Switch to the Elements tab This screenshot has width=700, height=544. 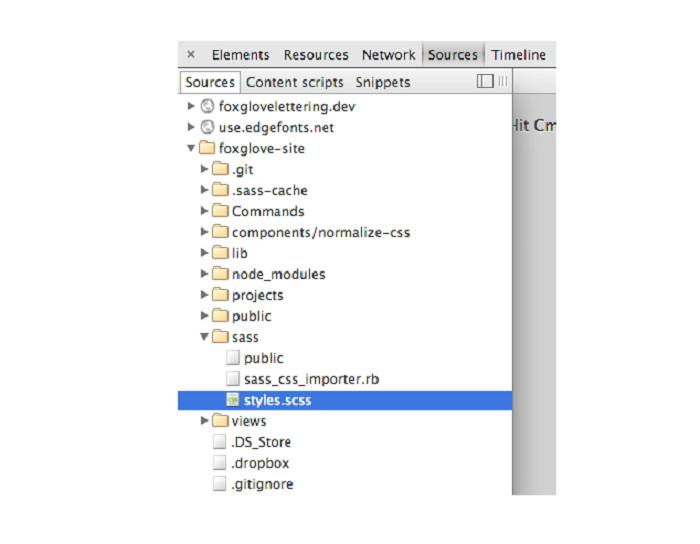coord(240,55)
